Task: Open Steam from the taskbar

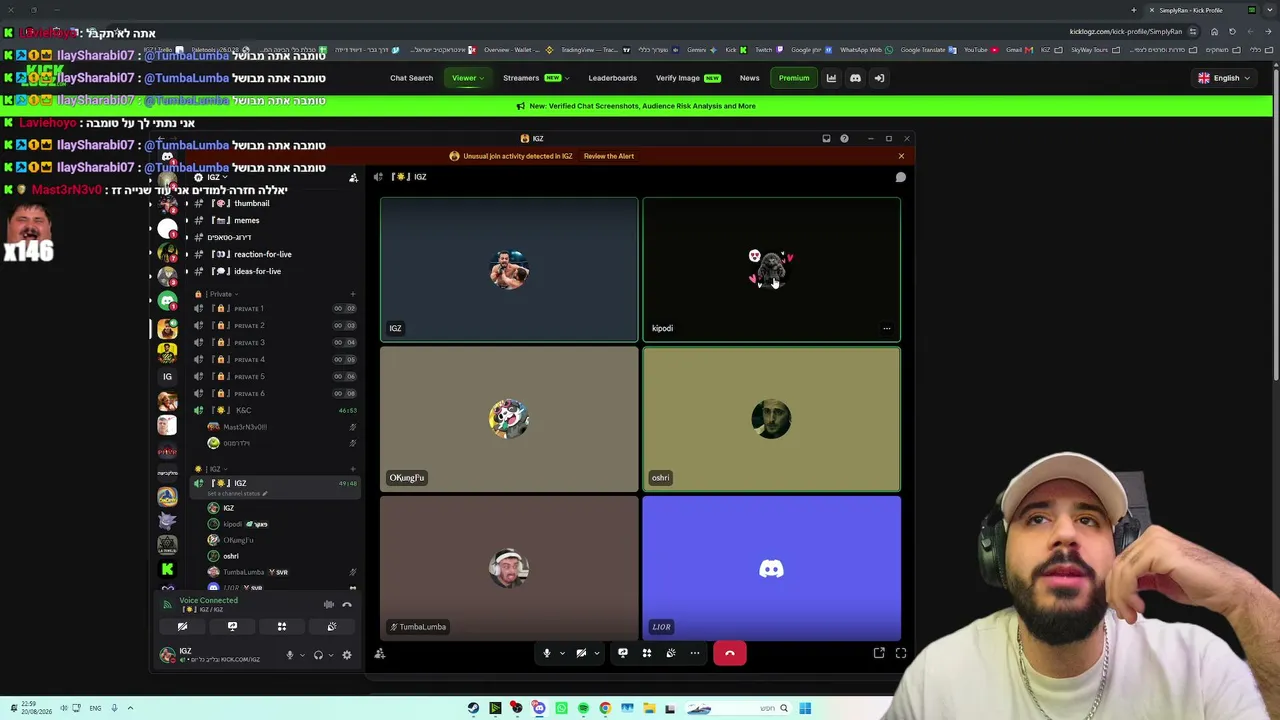Action: click(x=473, y=708)
